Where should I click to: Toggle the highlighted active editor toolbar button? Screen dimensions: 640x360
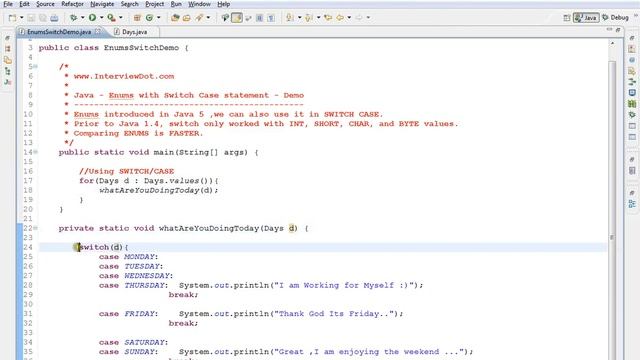(237, 18)
